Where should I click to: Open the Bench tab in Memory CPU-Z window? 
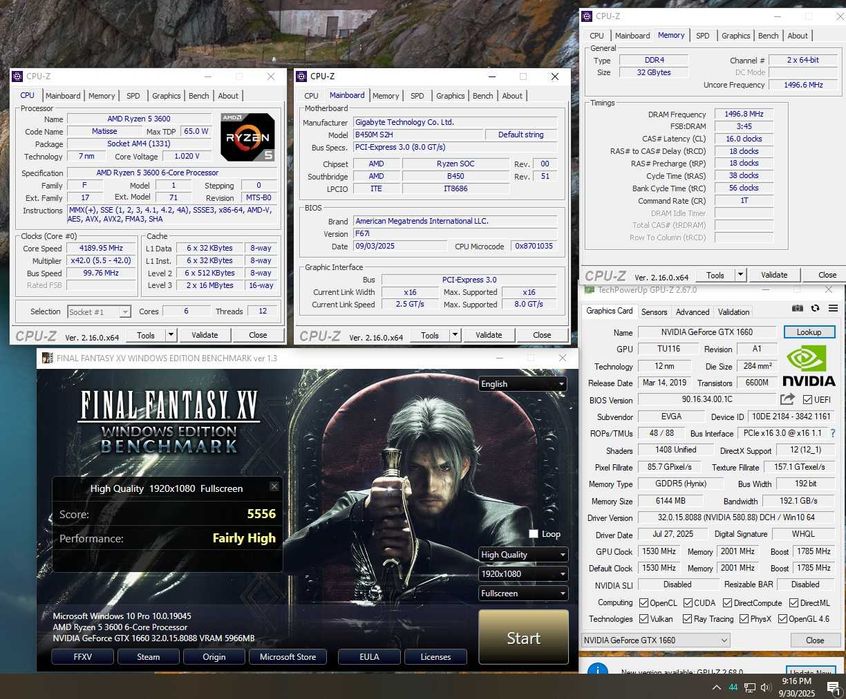(x=768, y=36)
